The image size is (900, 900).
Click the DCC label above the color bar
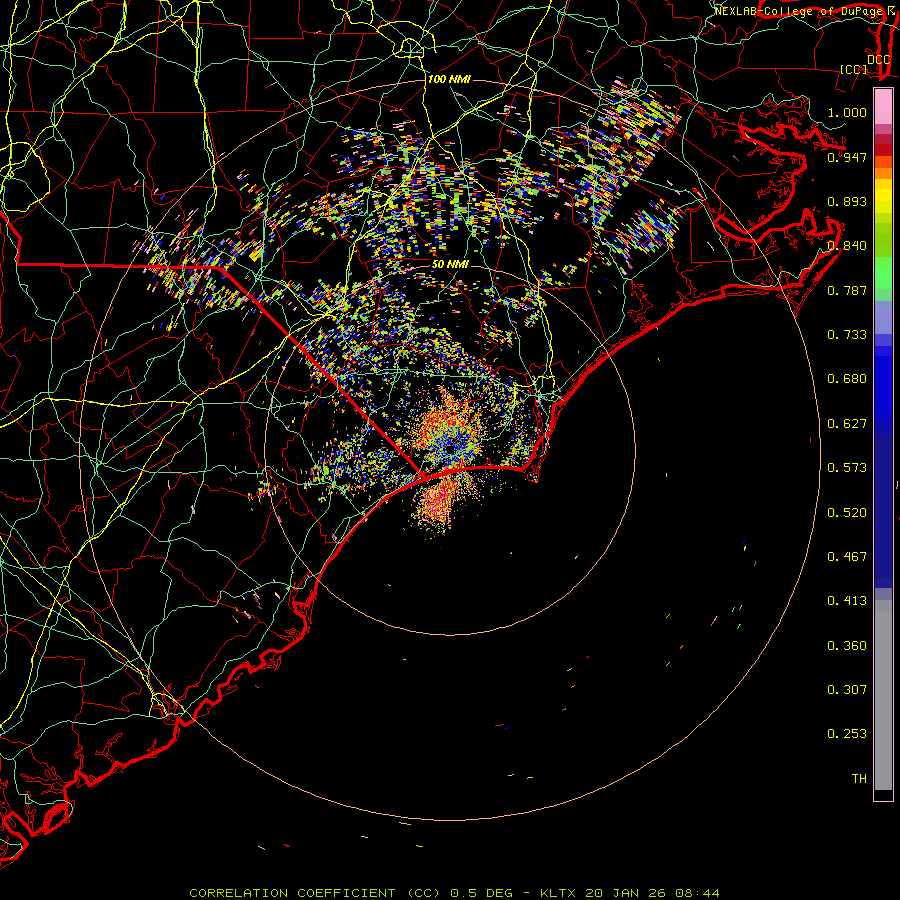(x=879, y=60)
